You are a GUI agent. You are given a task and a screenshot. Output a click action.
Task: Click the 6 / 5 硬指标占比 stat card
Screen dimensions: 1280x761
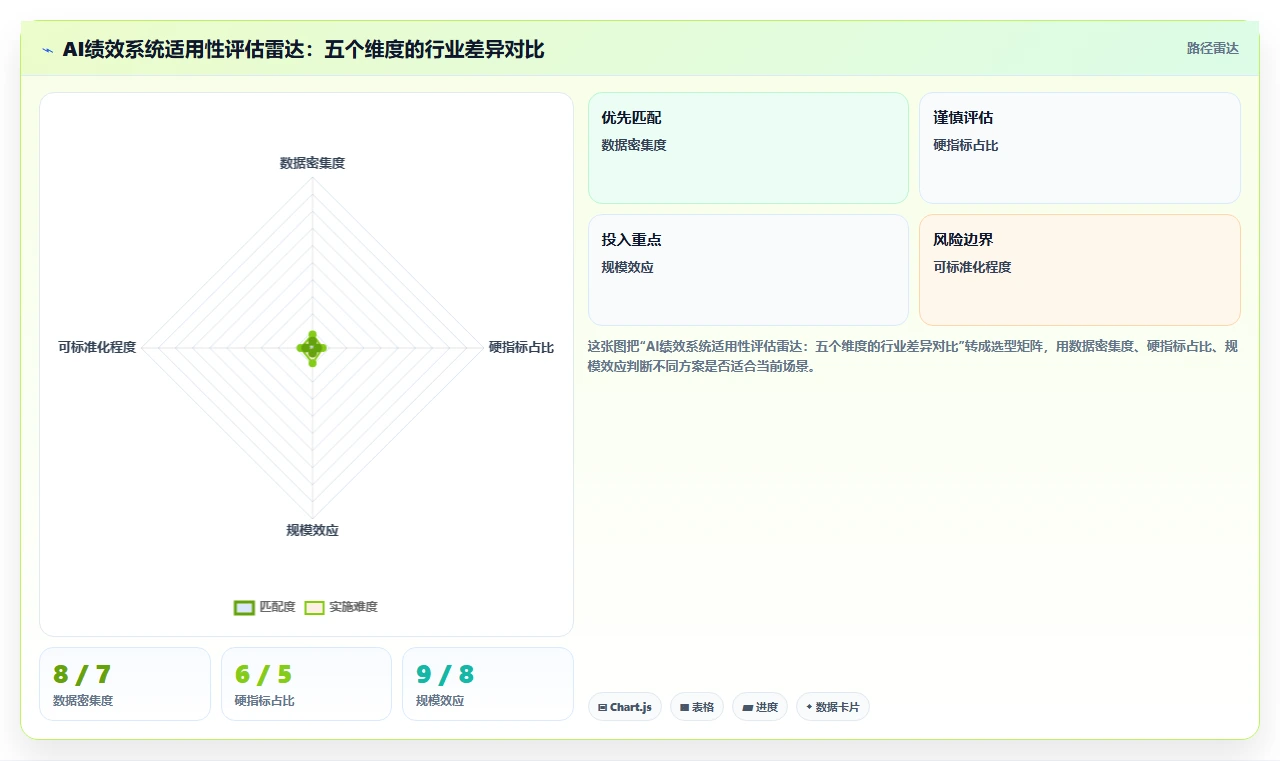click(x=306, y=684)
